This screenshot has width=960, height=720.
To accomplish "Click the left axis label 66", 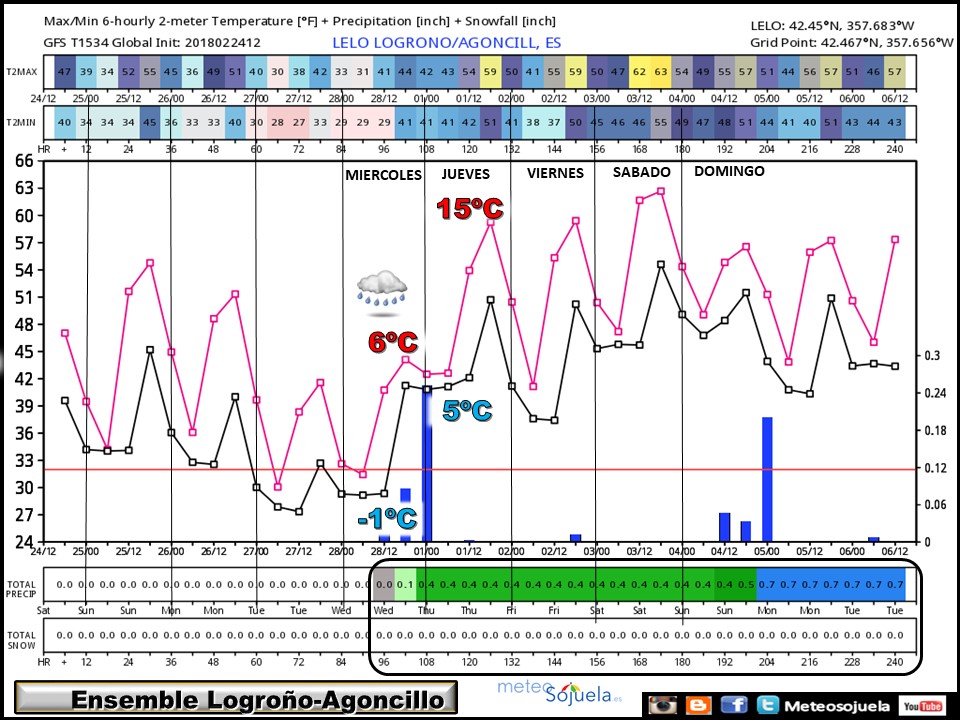I will click(x=24, y=161).
